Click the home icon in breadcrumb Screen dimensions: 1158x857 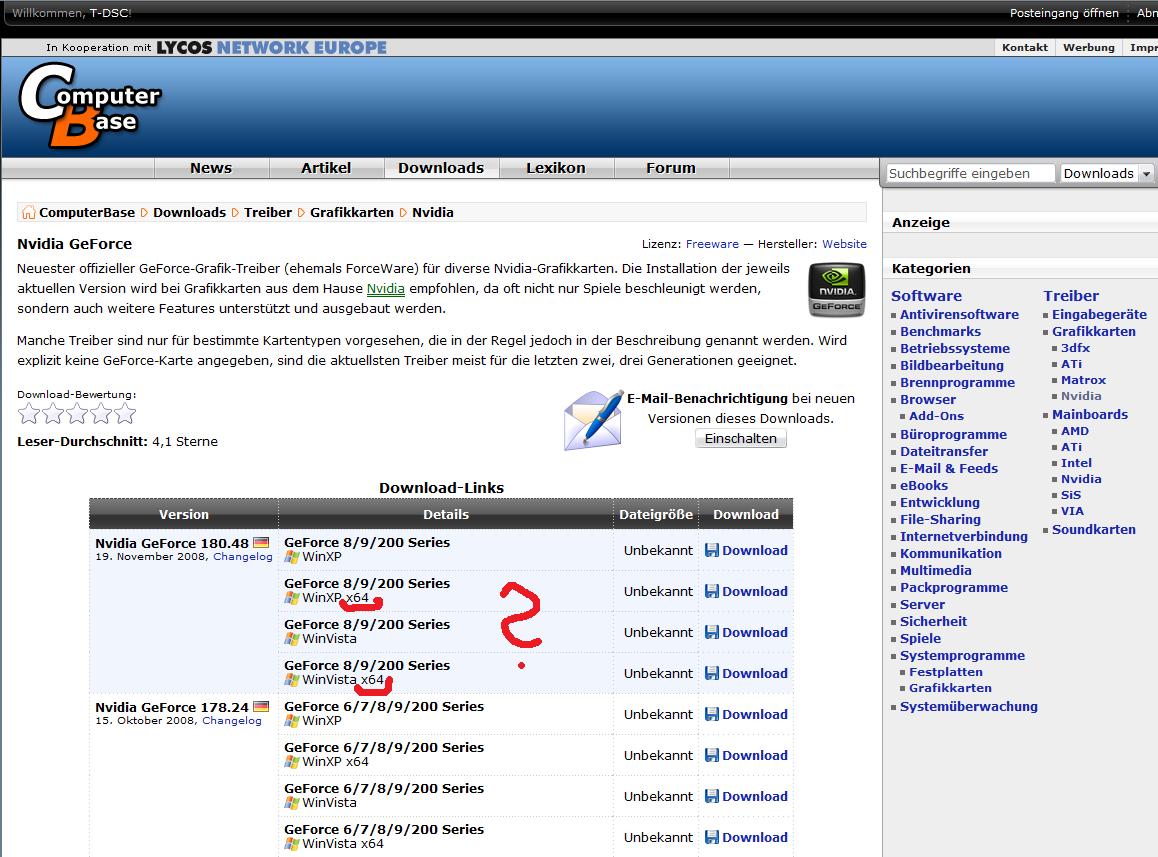click(x=28, y=213)
